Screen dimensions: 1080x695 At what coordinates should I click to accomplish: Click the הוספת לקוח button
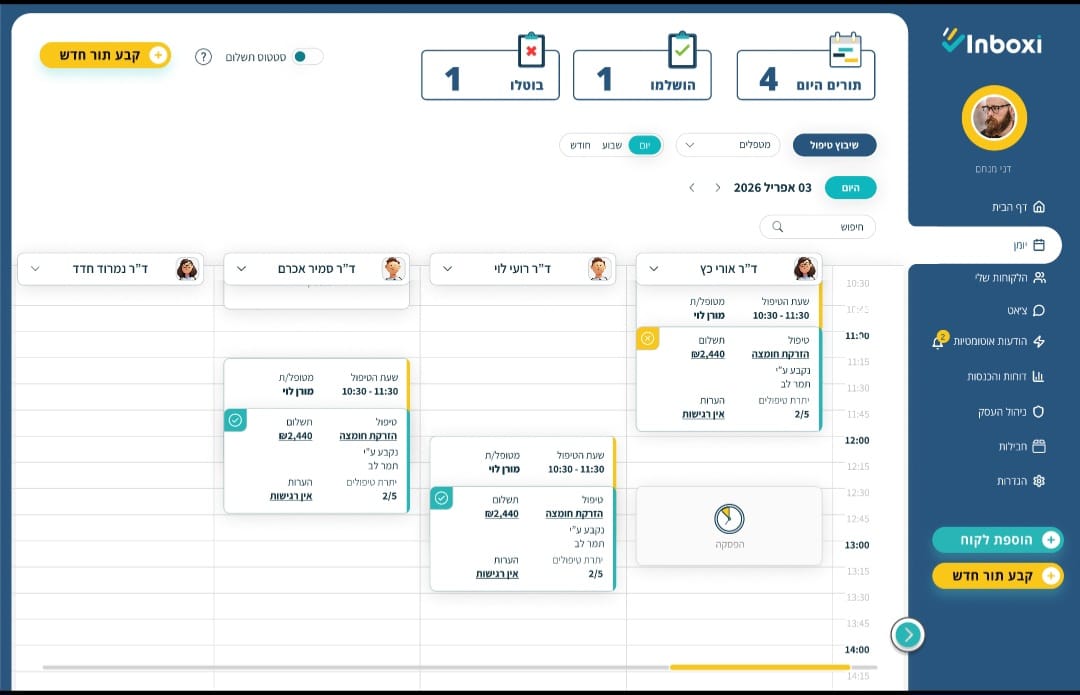(997, 540)
